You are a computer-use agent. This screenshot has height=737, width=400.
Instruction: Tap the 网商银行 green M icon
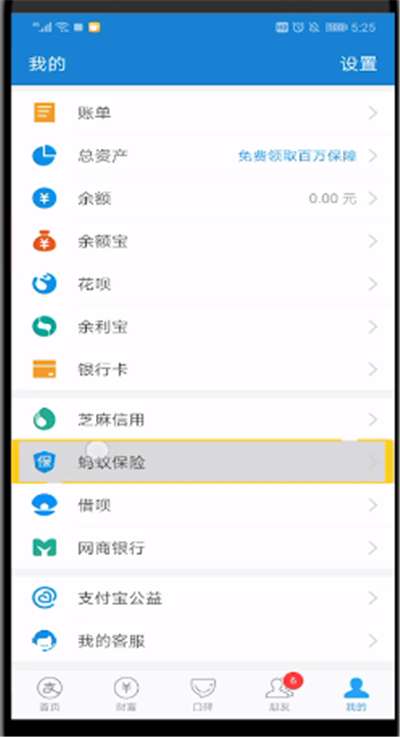[x=44, y=548]
